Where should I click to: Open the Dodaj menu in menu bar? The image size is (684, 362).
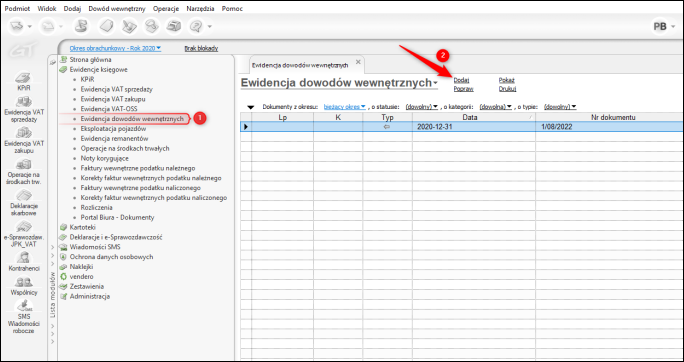[72, 9]
